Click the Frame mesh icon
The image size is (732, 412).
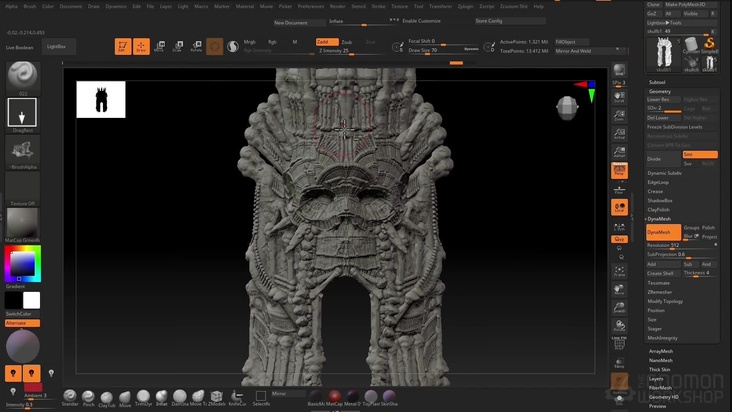click(619, 271)
